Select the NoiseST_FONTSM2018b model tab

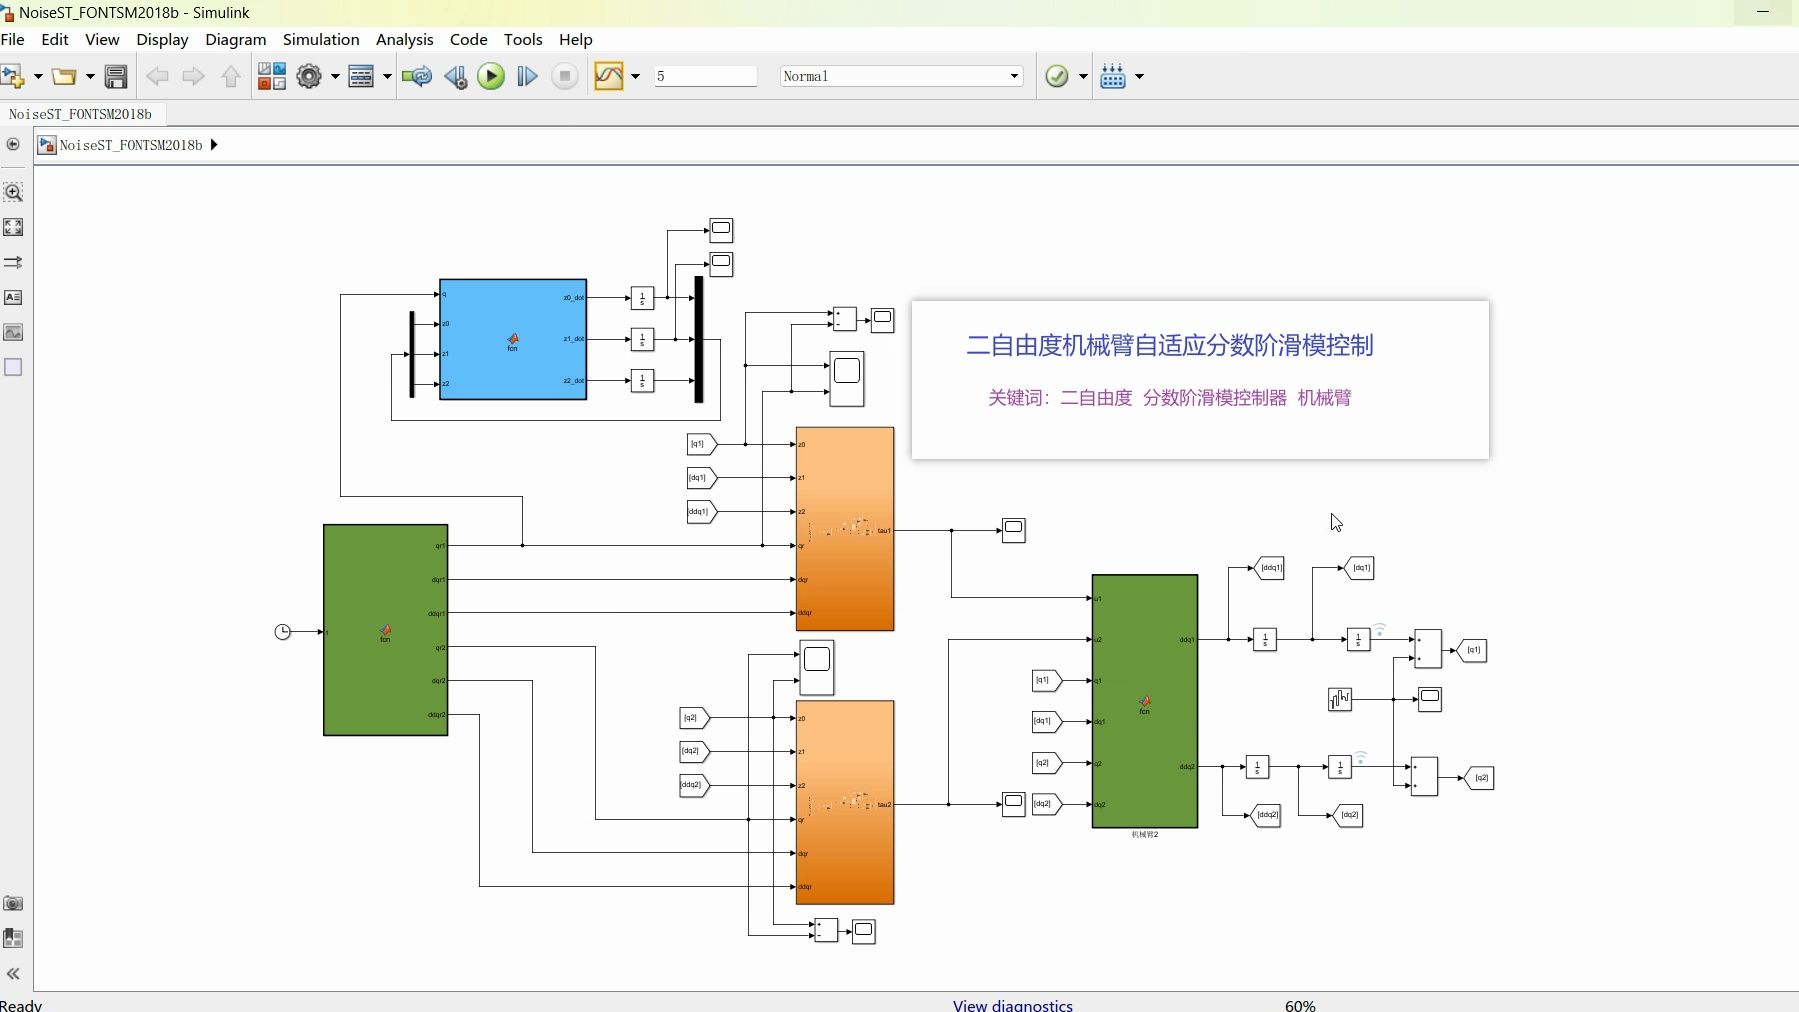[81, 114]
